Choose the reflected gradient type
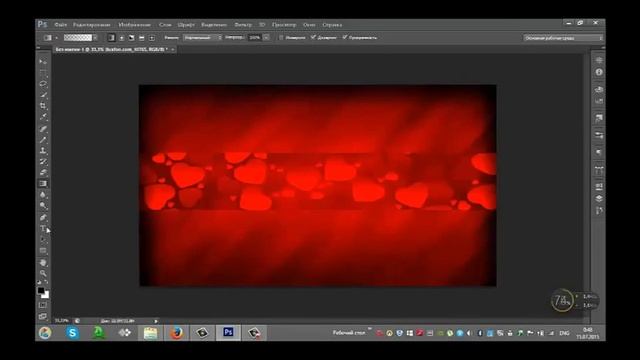This screenshot has height=360, width=640. 142,38
